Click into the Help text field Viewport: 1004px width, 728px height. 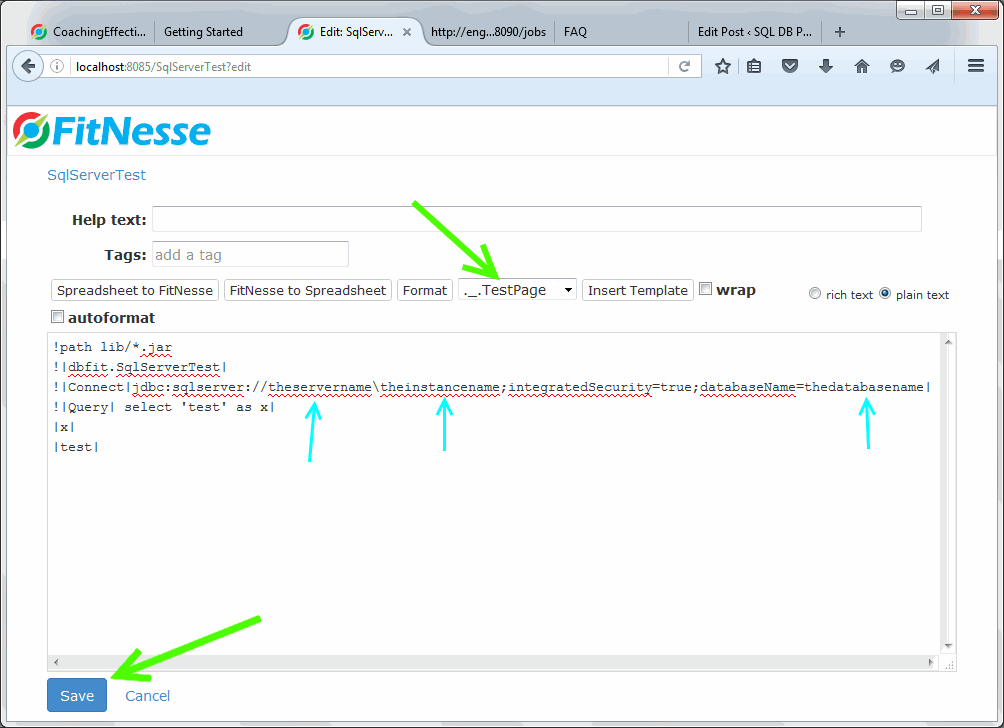[x=536, y=219]
